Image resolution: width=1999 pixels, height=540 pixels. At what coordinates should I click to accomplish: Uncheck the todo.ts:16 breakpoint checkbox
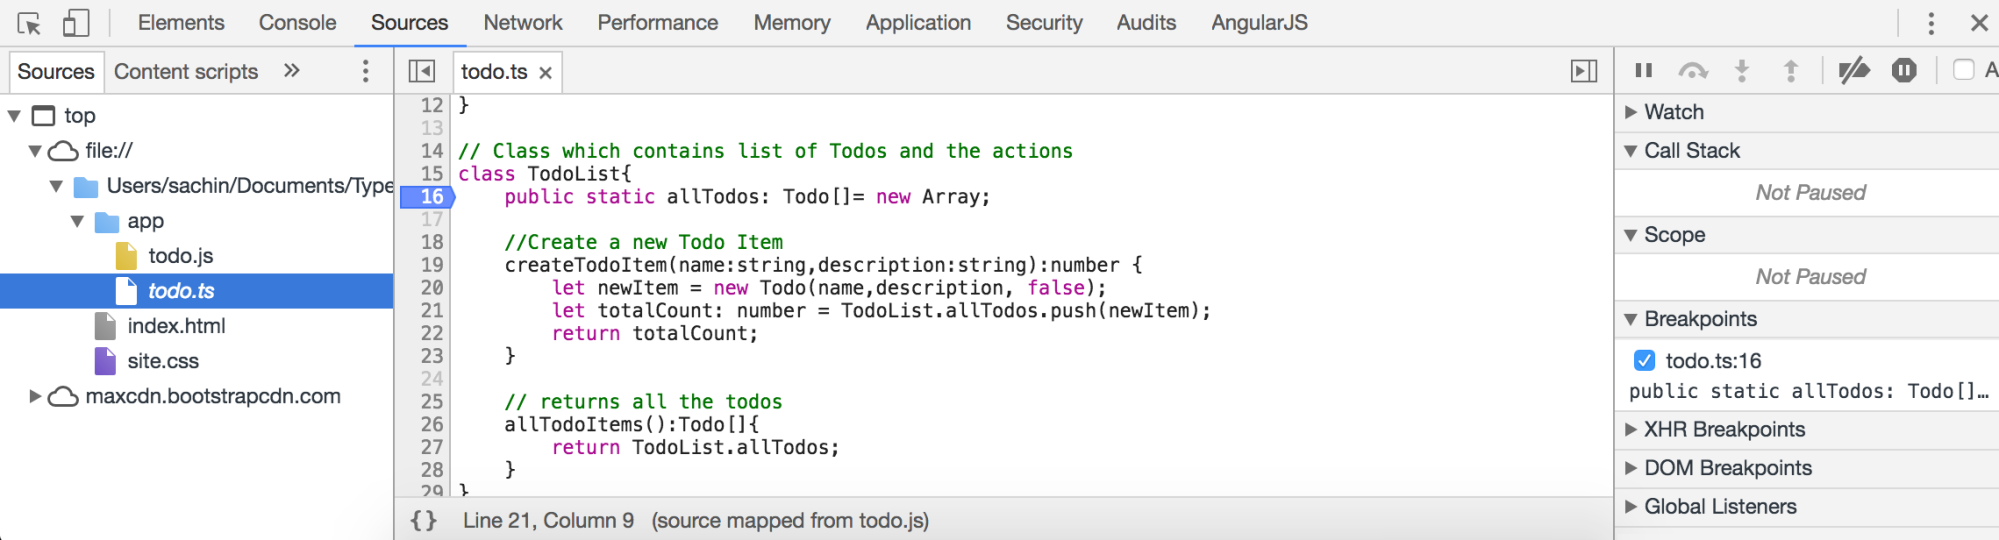(1644, 360)
